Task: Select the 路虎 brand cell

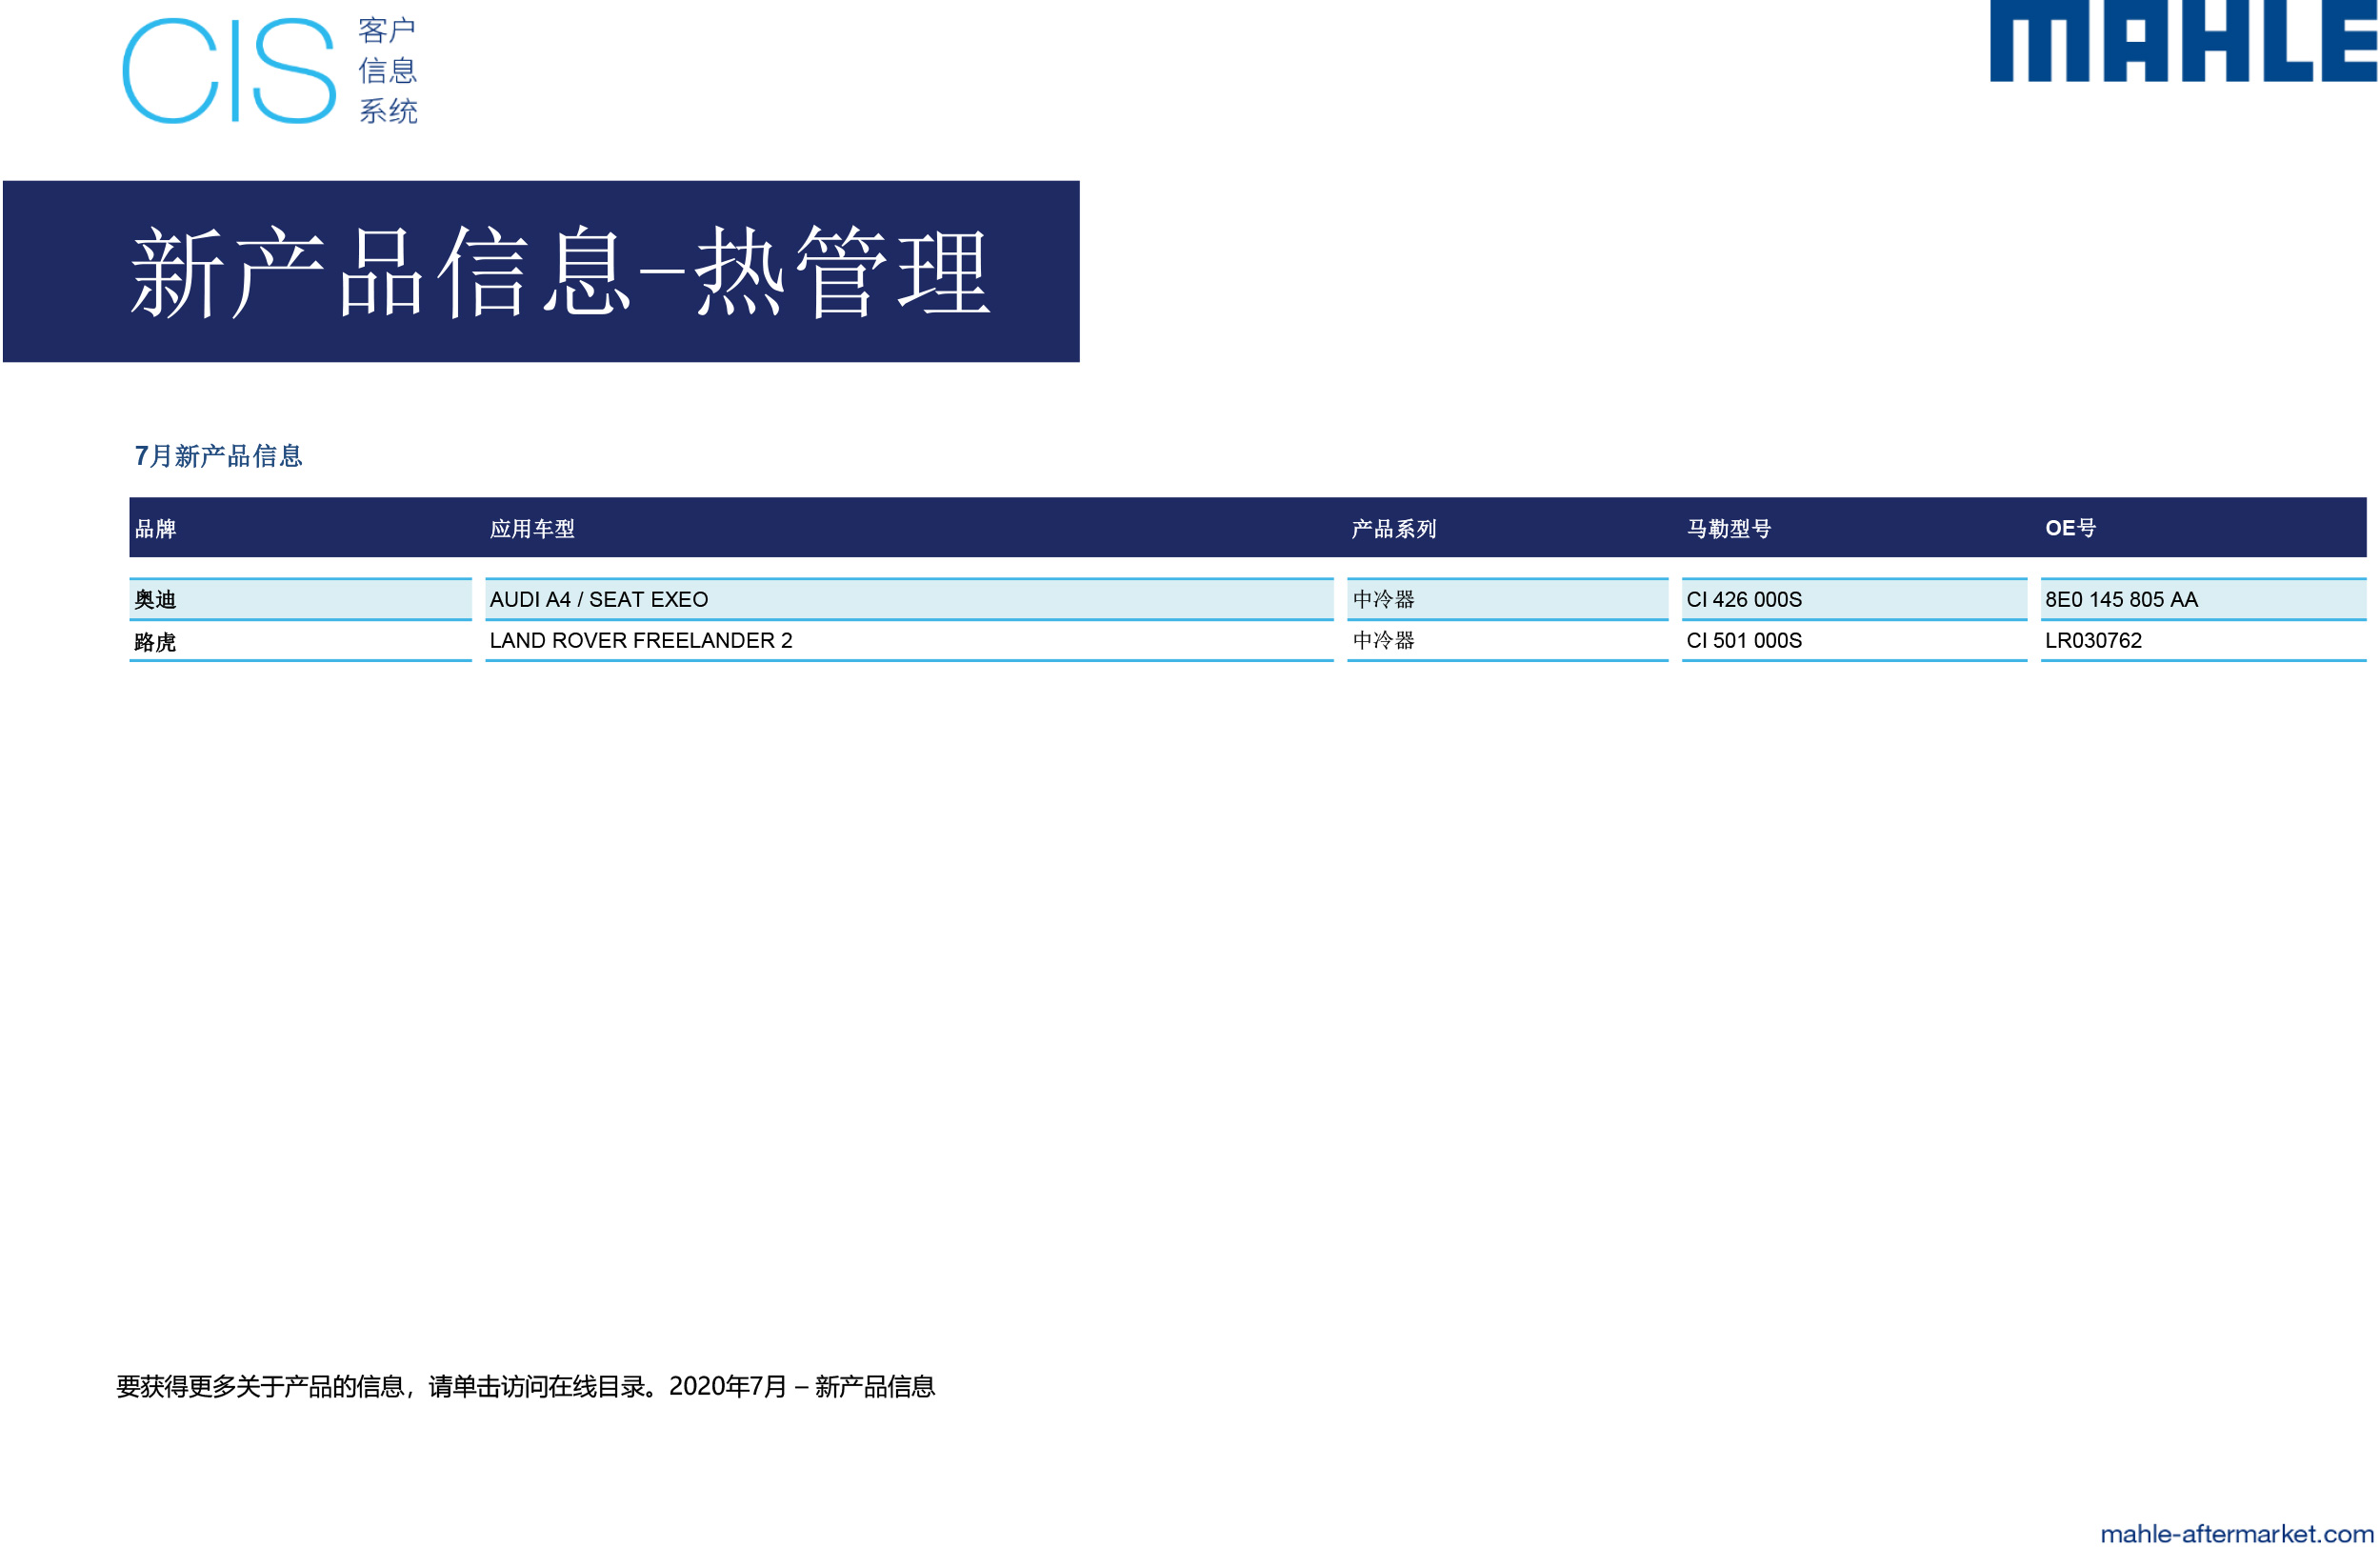Action: (300, 641)
